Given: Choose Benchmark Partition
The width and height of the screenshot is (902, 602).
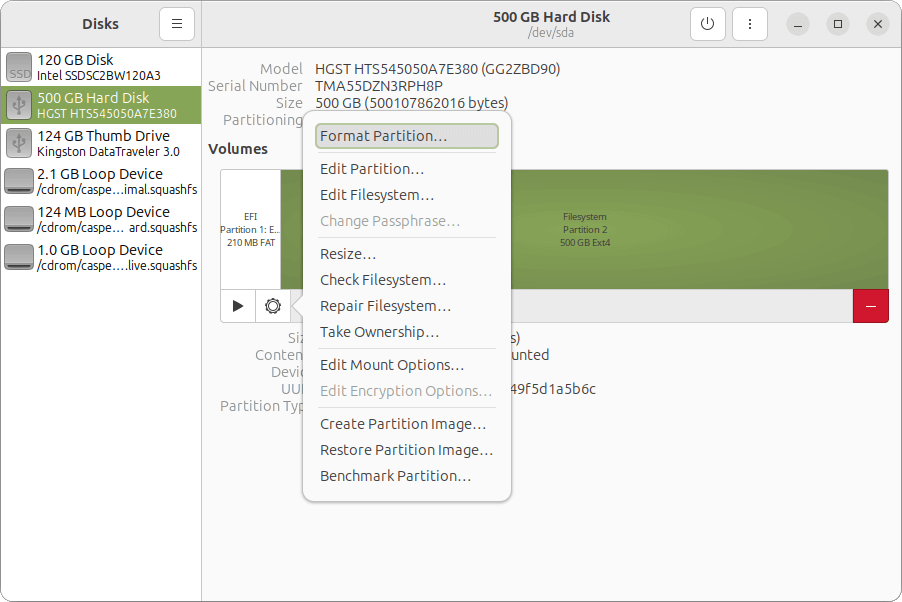Looking at the screenshot, I should [x=395, y=476].
